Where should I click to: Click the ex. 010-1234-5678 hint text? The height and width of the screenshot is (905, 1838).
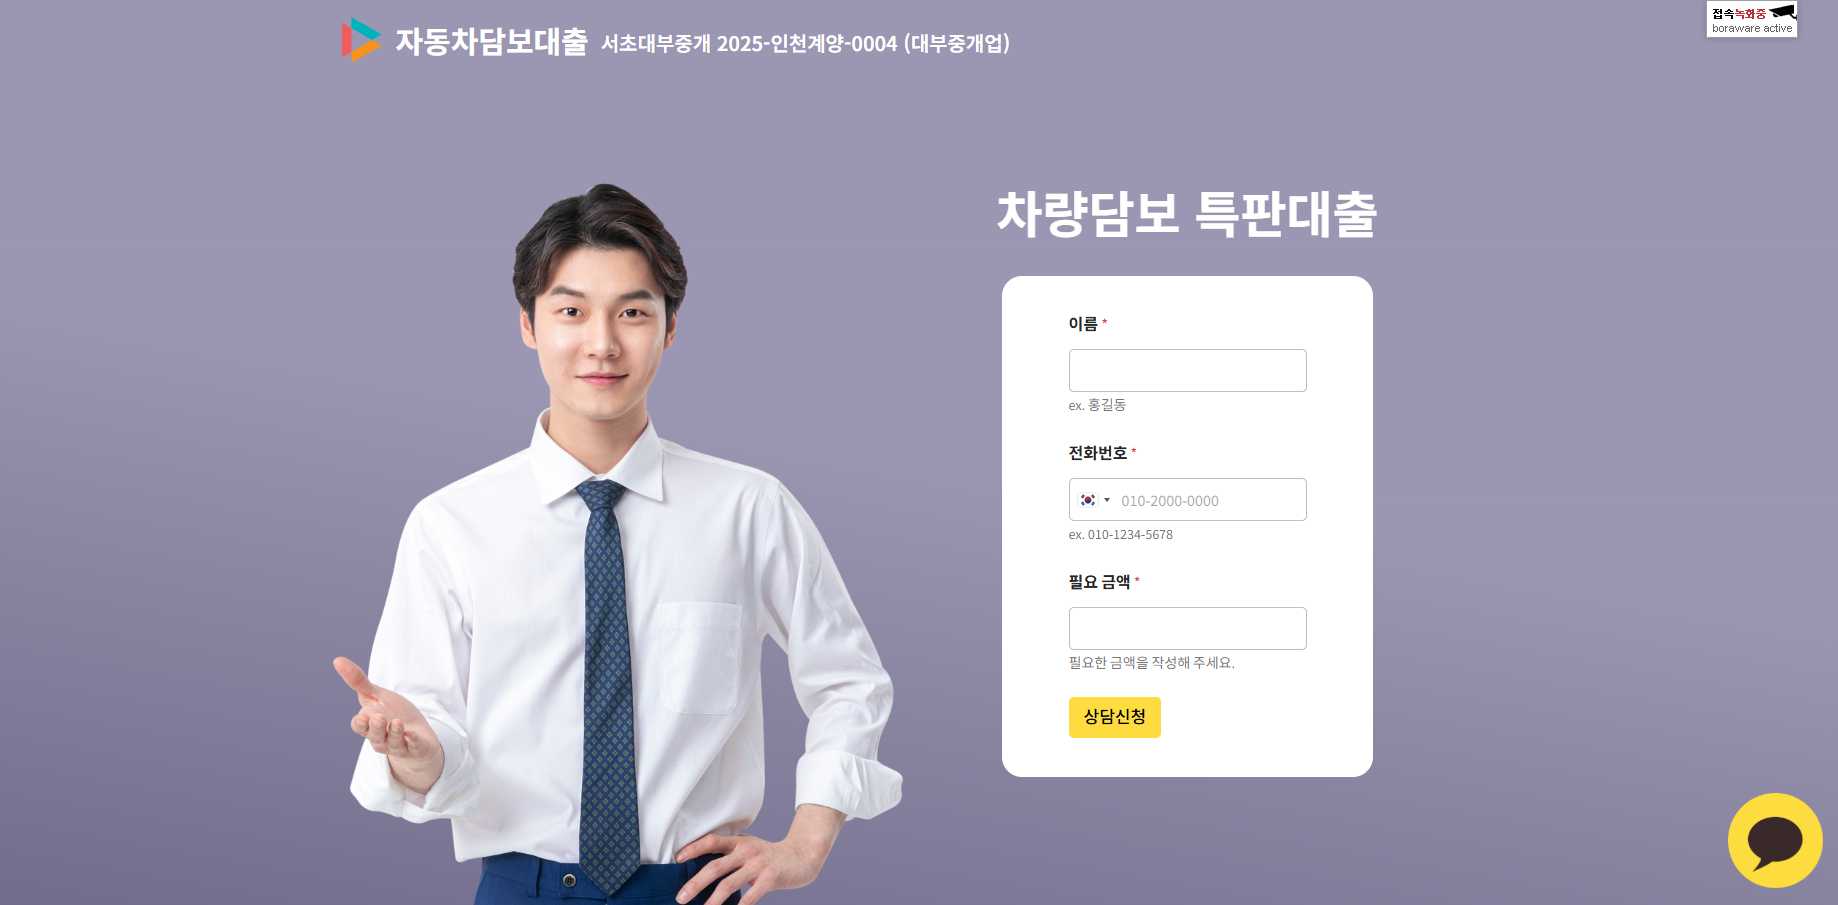1120,535
